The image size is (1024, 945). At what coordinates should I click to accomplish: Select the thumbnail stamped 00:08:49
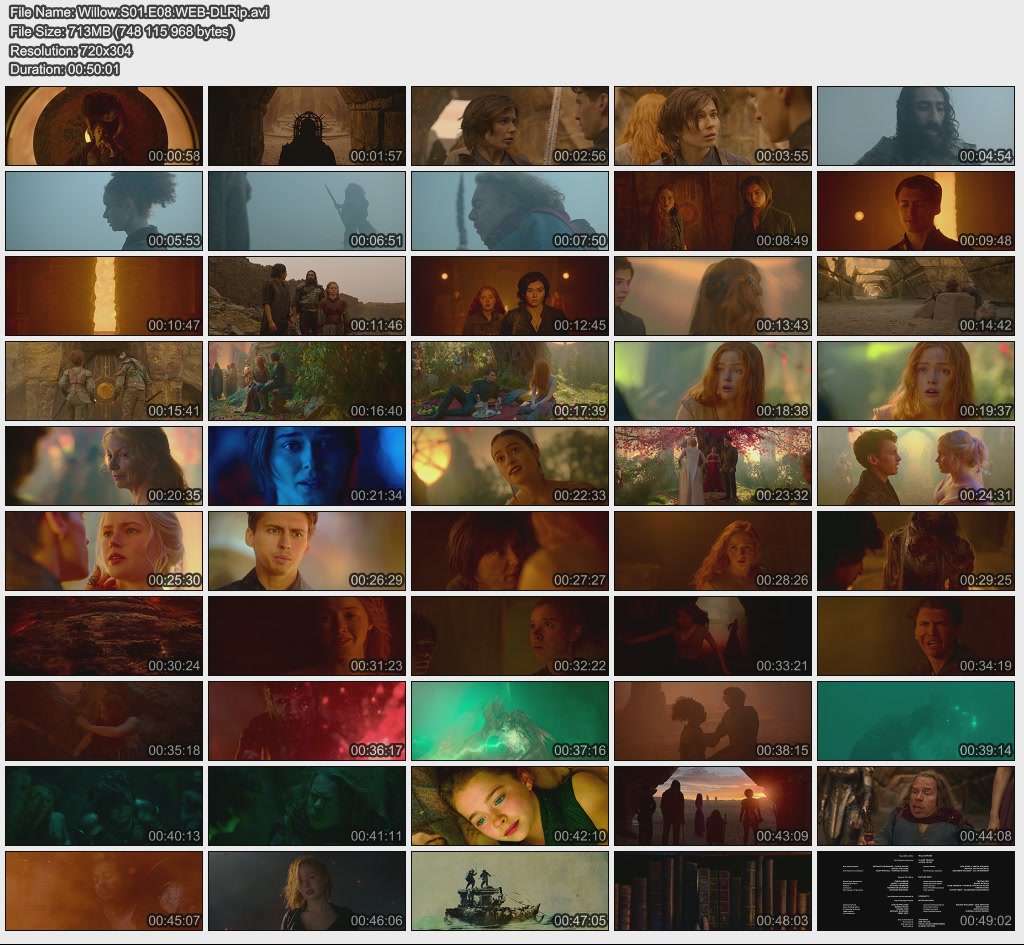click(x=713, y=211)
